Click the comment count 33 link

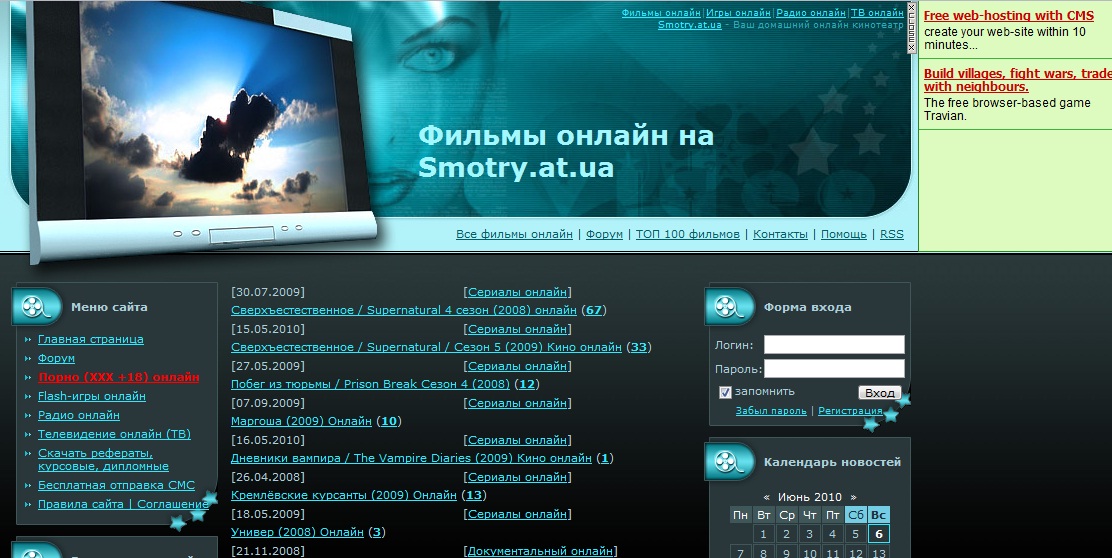point(639,347)
